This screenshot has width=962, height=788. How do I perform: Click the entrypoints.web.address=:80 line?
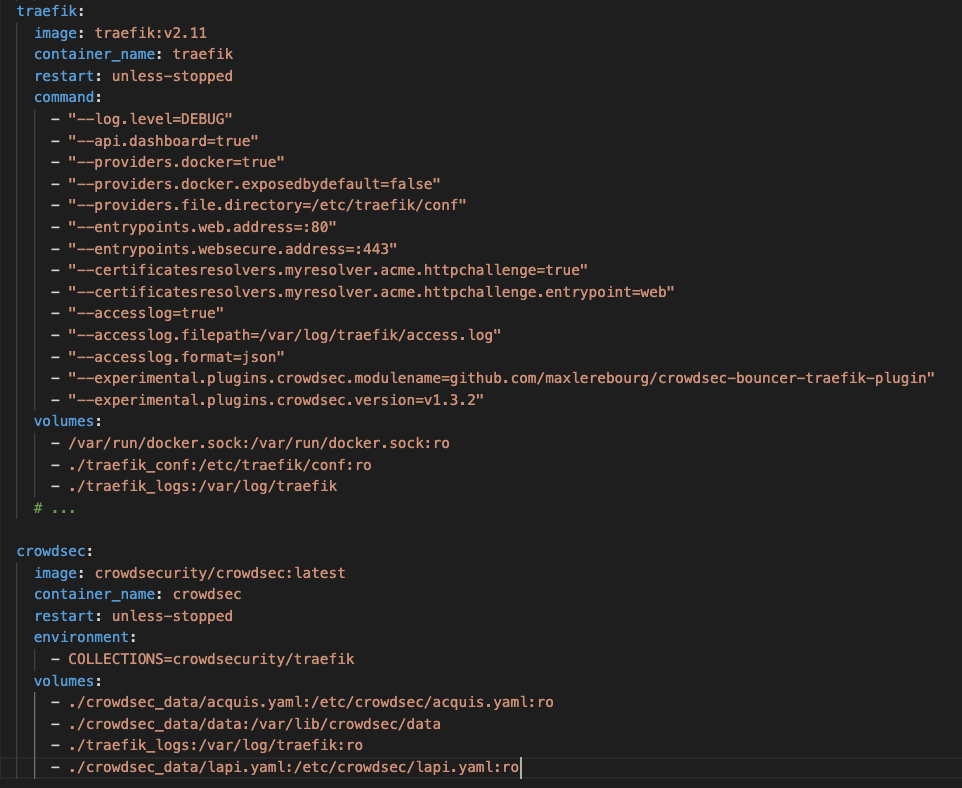click(194, 227)
